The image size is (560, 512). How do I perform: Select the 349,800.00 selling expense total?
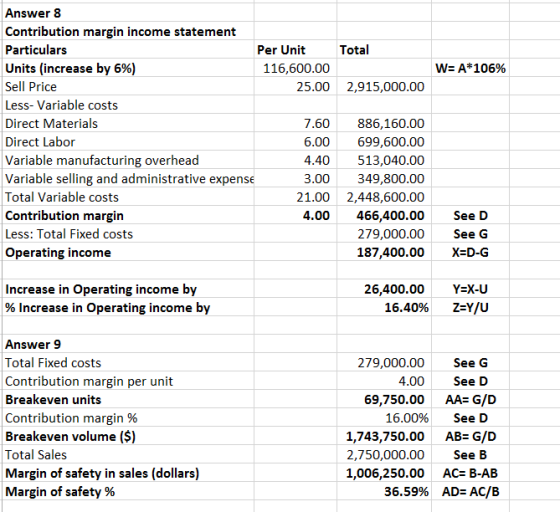pos(391,179)
